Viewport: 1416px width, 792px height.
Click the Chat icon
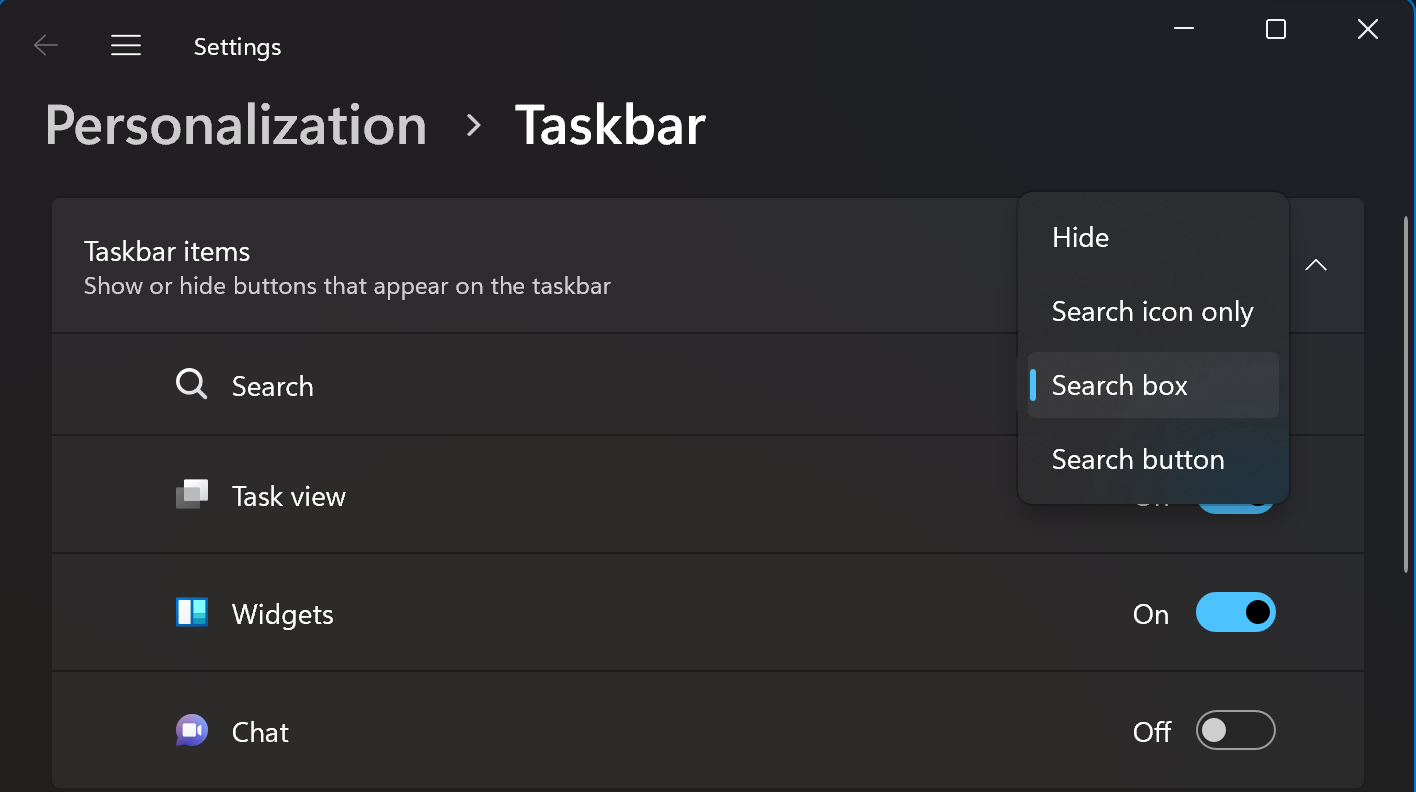point(191,731)
